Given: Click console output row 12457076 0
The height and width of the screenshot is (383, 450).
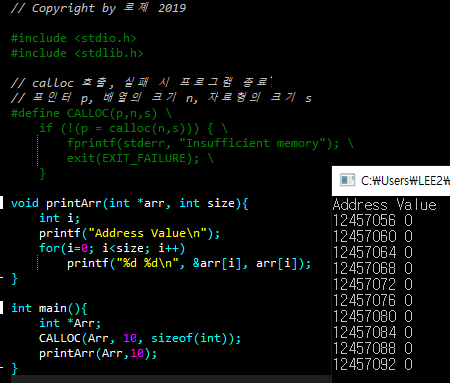Looking at the screenshot, I should (373, 300).
